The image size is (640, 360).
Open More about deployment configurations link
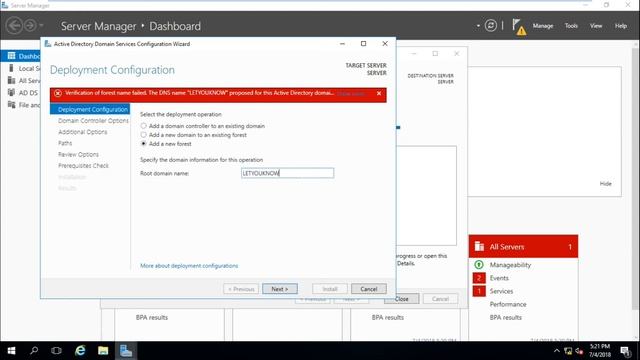coord(189,266)
